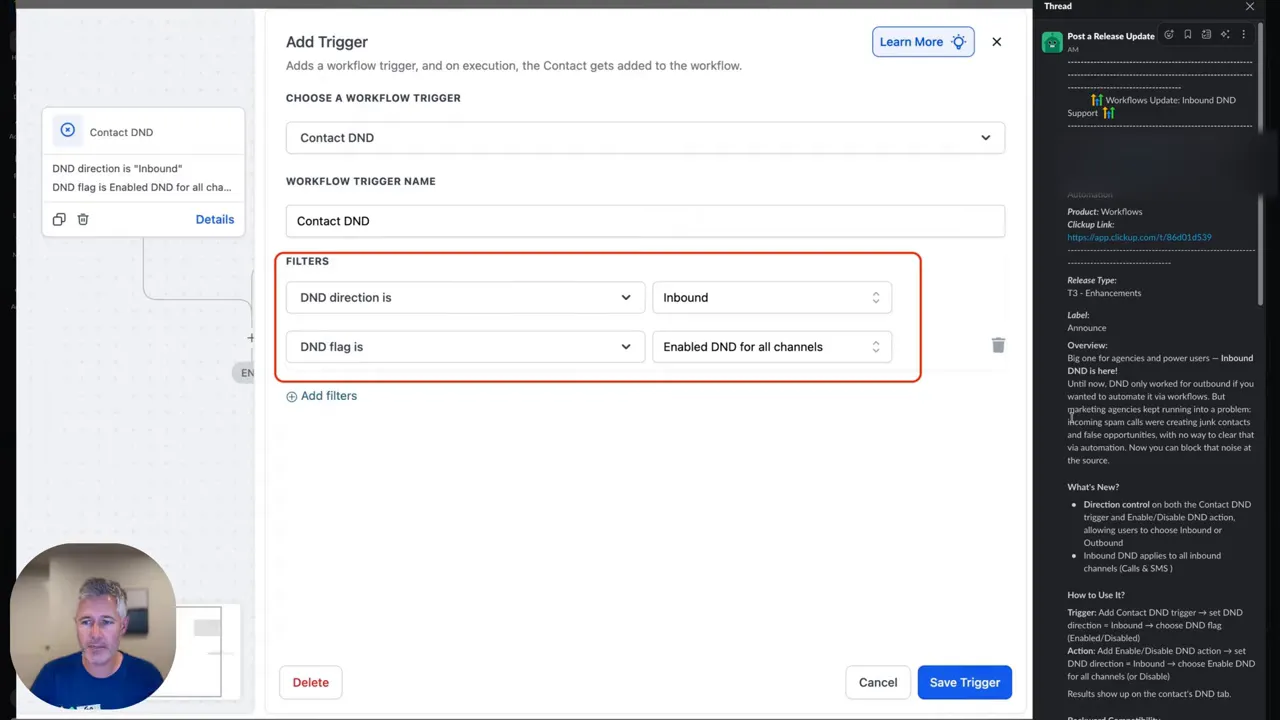Remove filter with the trash icon
This screenshot has height=720, width=1280.
(x=998, y=345)
